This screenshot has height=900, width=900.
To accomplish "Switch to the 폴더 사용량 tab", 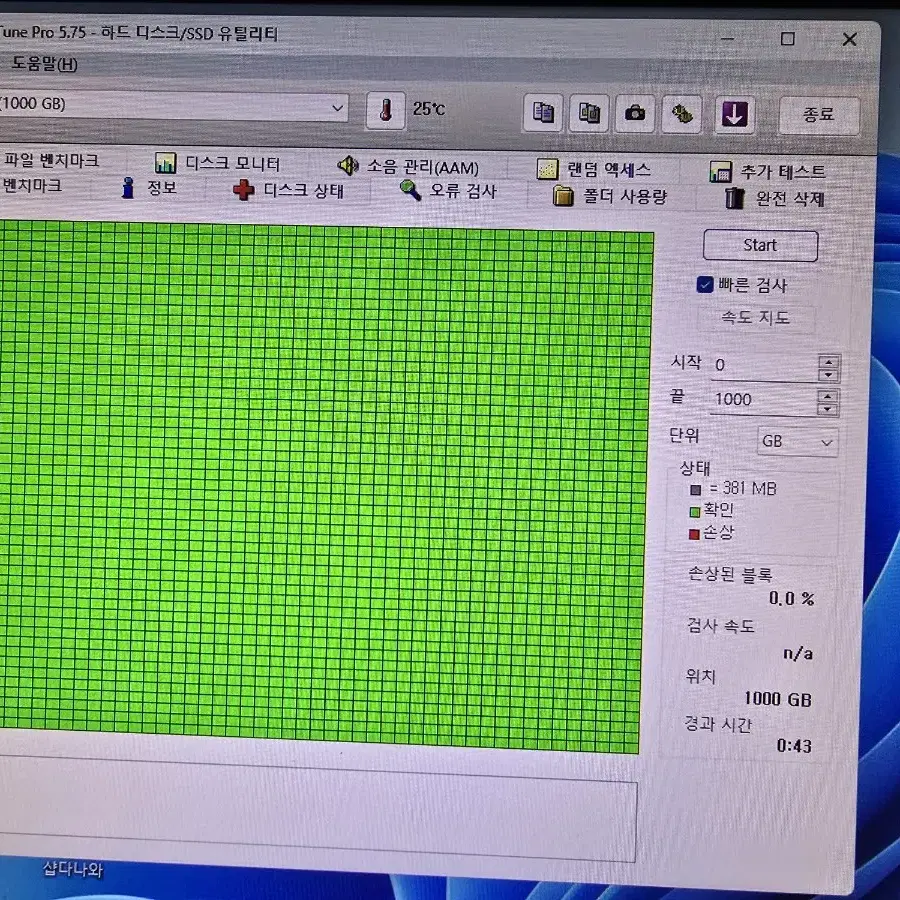I will (610, 196).
